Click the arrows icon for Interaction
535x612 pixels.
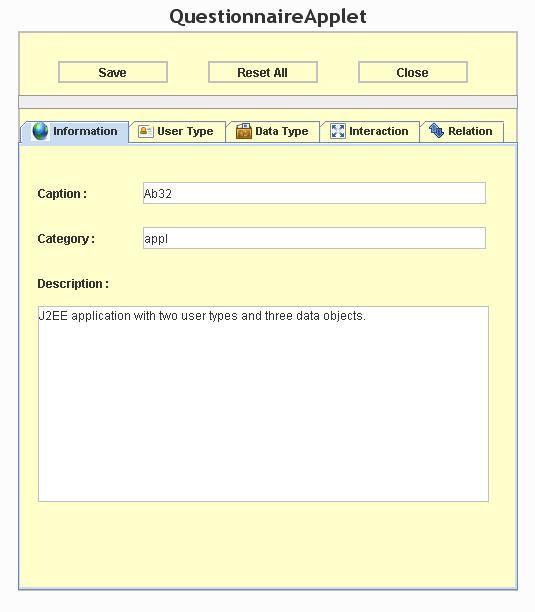(338, 131)
